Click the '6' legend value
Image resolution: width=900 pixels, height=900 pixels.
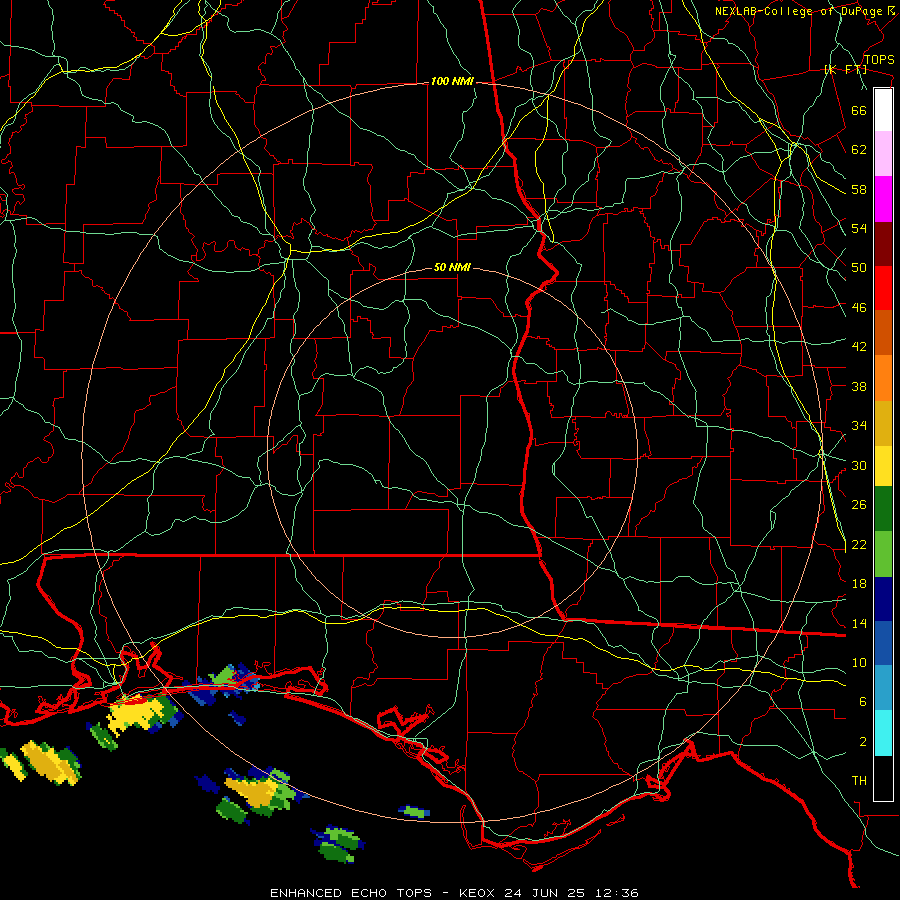click(863, 702)
